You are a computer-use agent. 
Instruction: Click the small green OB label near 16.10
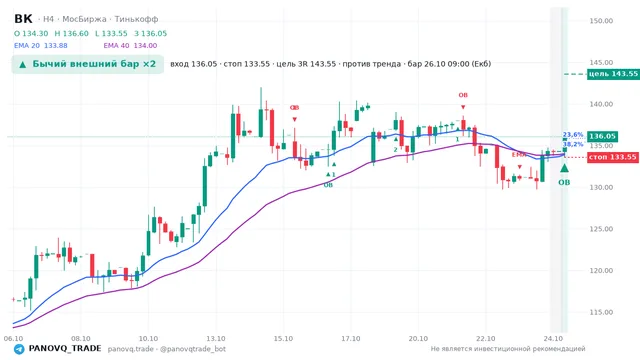tap(328, 185)
